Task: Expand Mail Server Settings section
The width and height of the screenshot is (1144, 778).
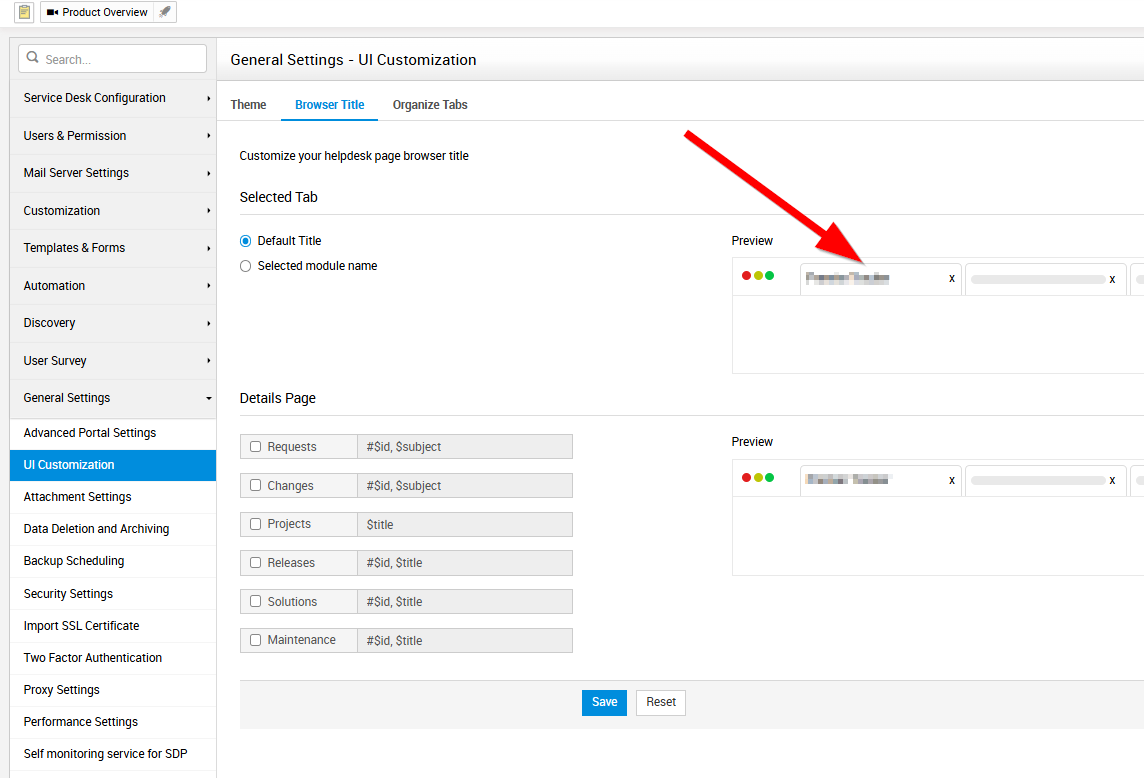Action: click(112, 173)
